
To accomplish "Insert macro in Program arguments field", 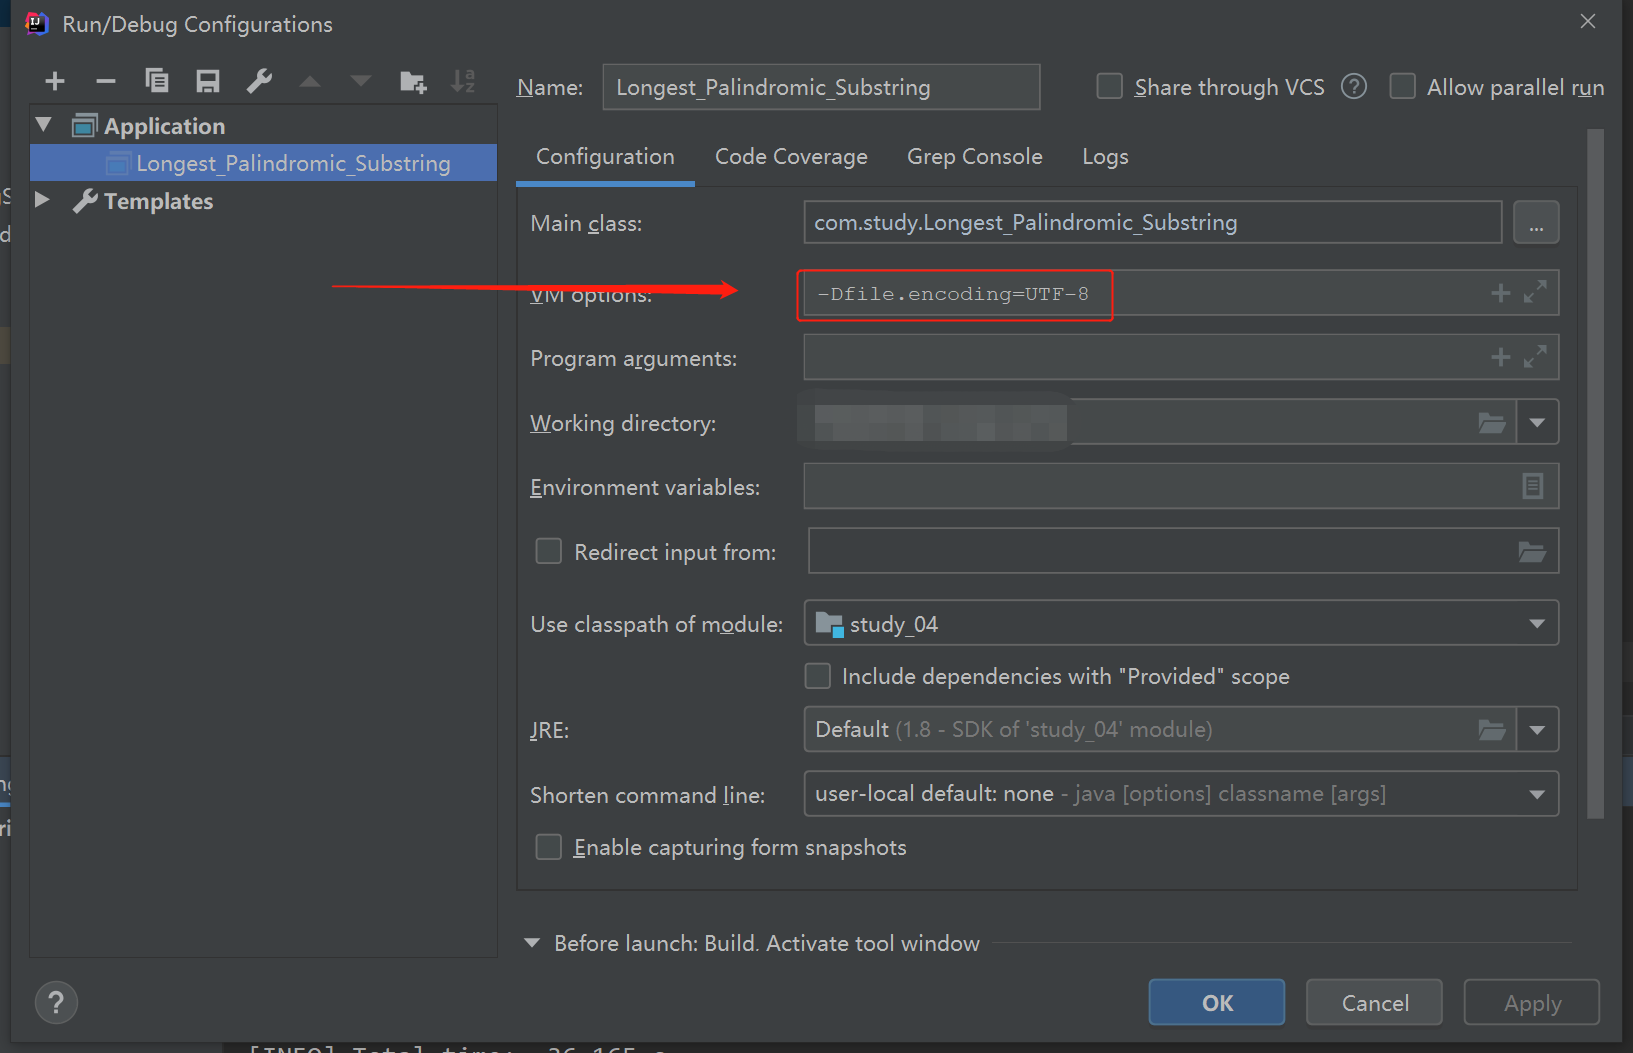I will (x=1500, y=357).
